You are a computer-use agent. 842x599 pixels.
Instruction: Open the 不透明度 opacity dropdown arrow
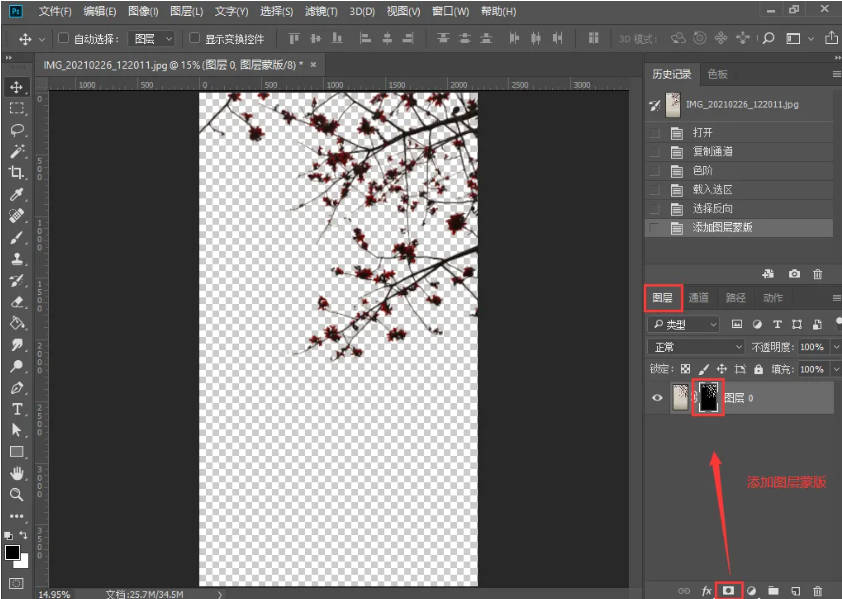(x=836, y=347)
